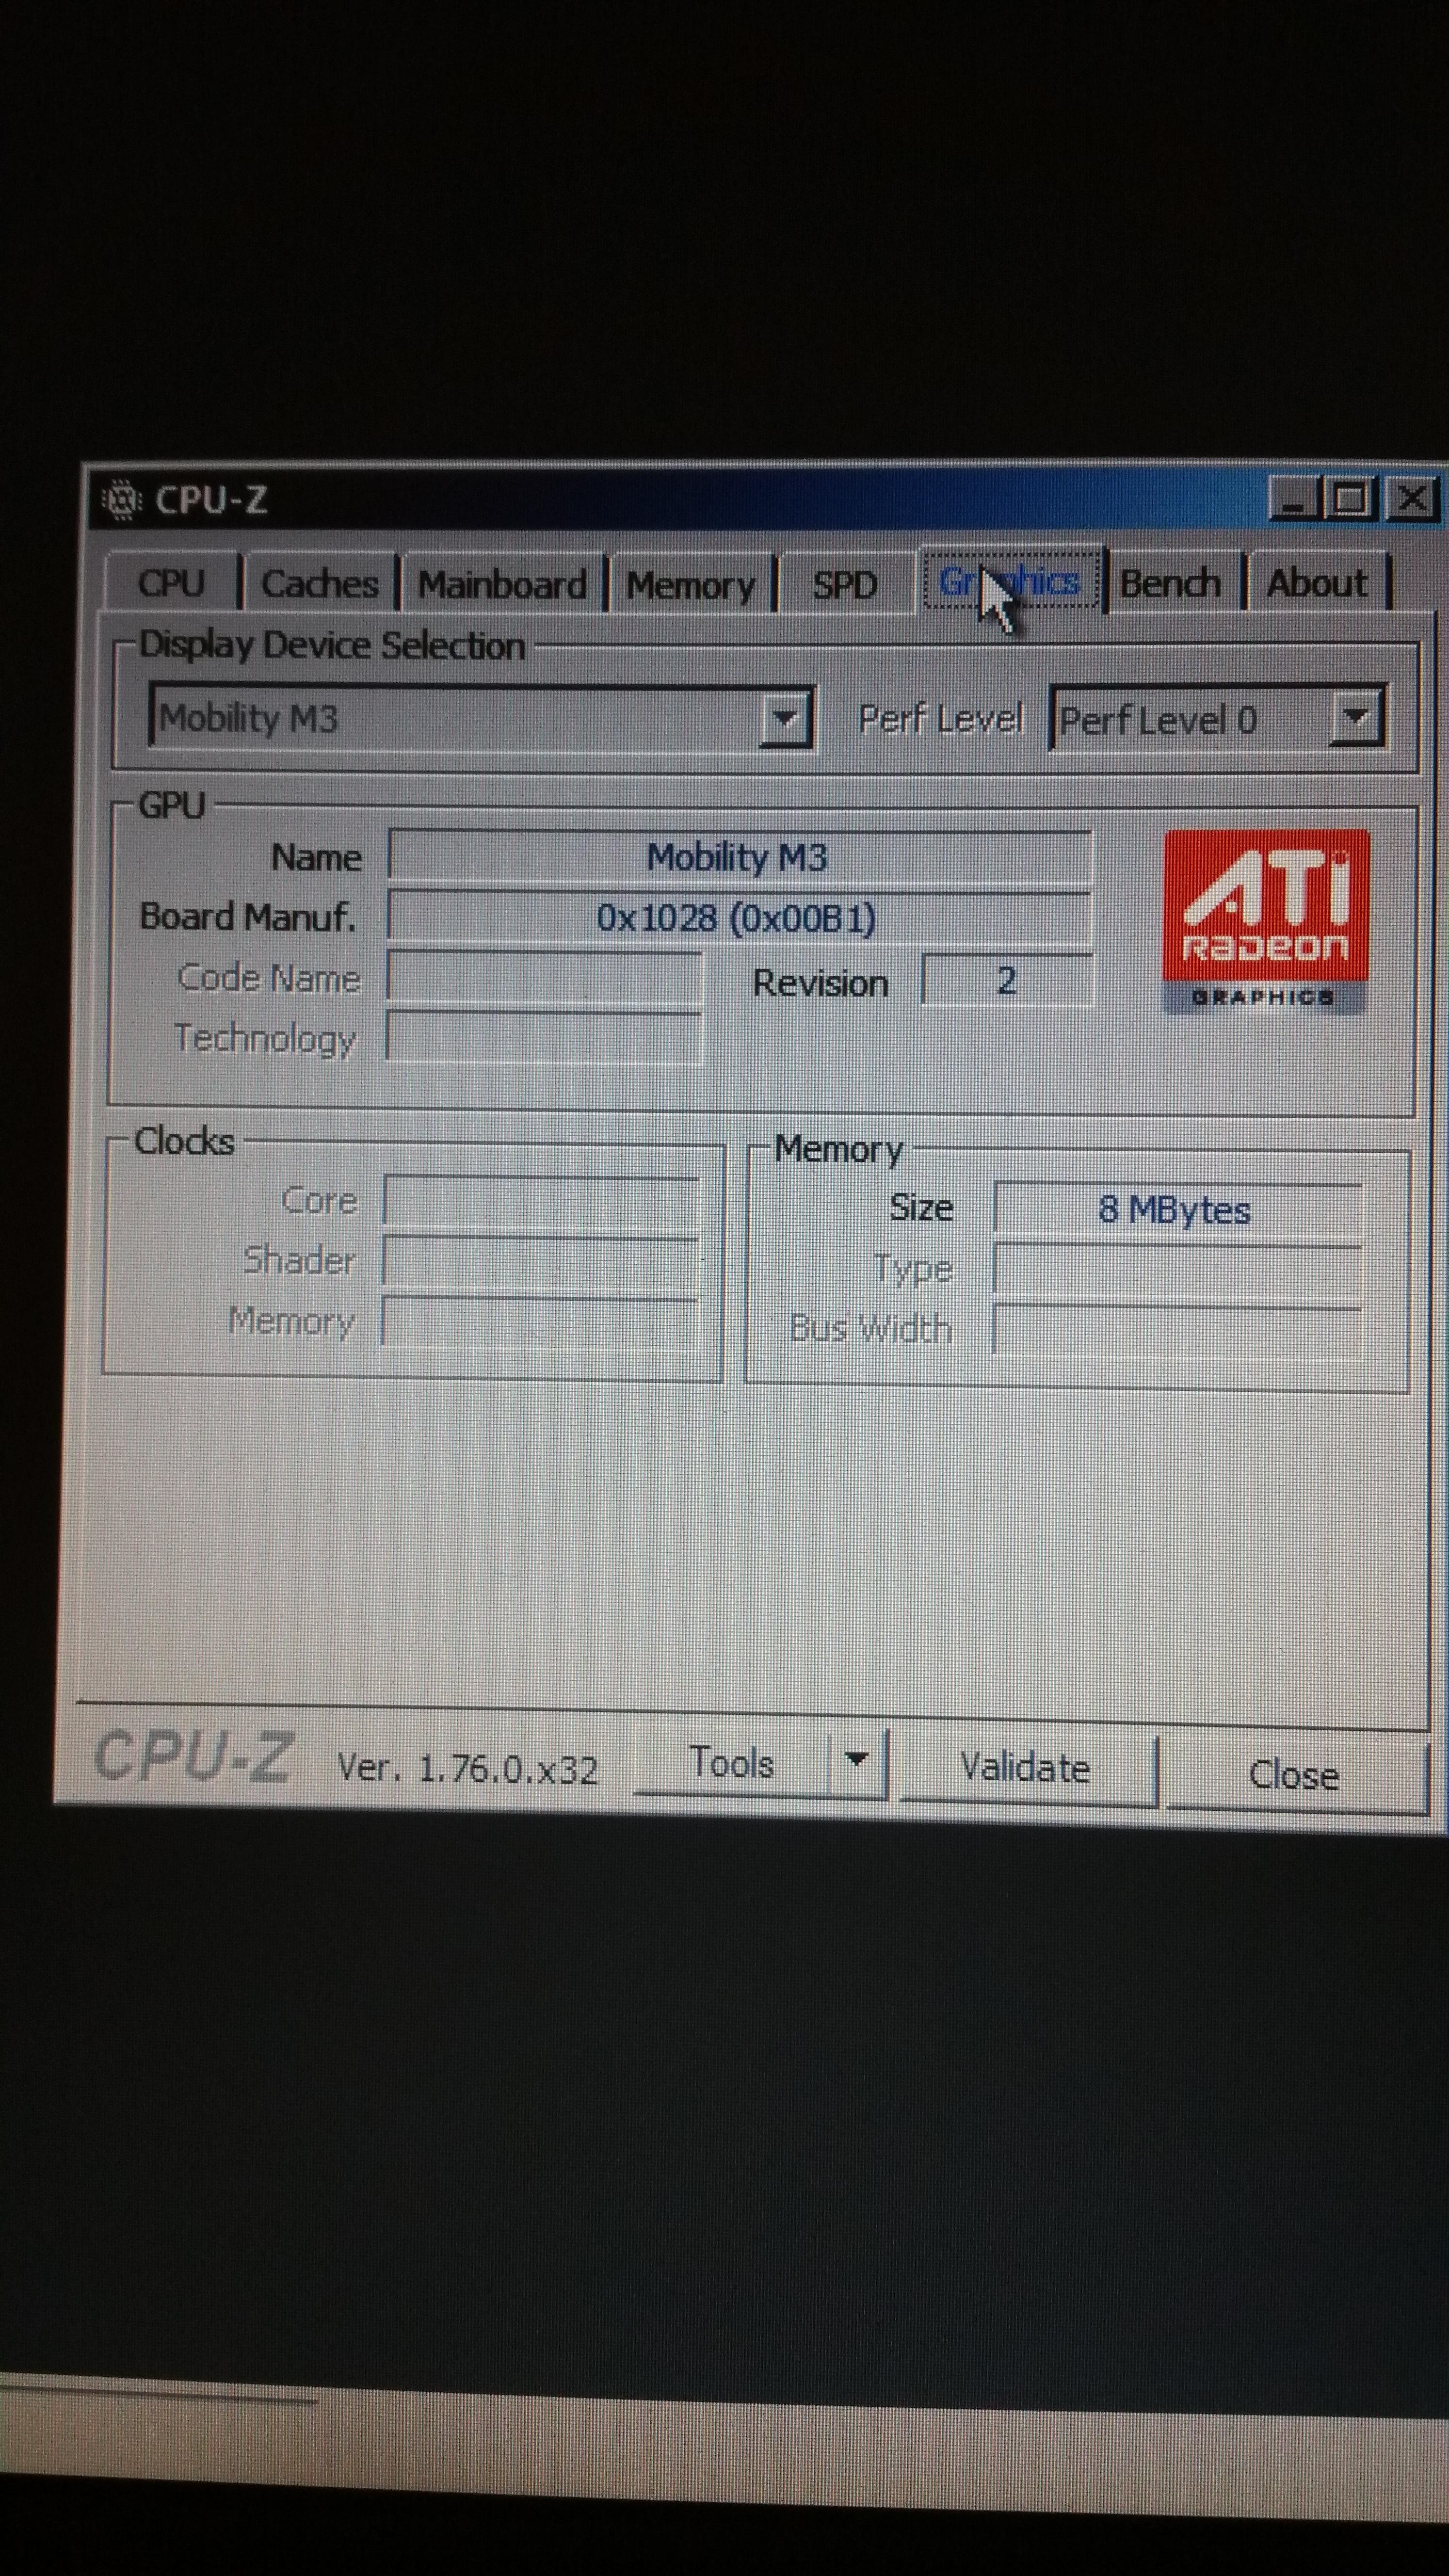Viewport: 1449px width, 2576px height.
Task: Click the Ver. 1.76.0.x32 version text
Action: [467, 1769]
